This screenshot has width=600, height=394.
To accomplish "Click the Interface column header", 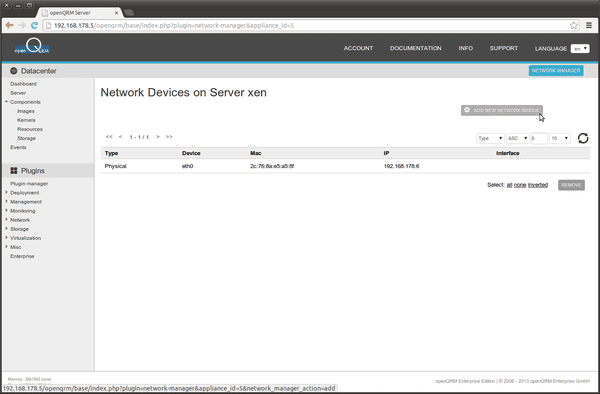I will [507, 153].
